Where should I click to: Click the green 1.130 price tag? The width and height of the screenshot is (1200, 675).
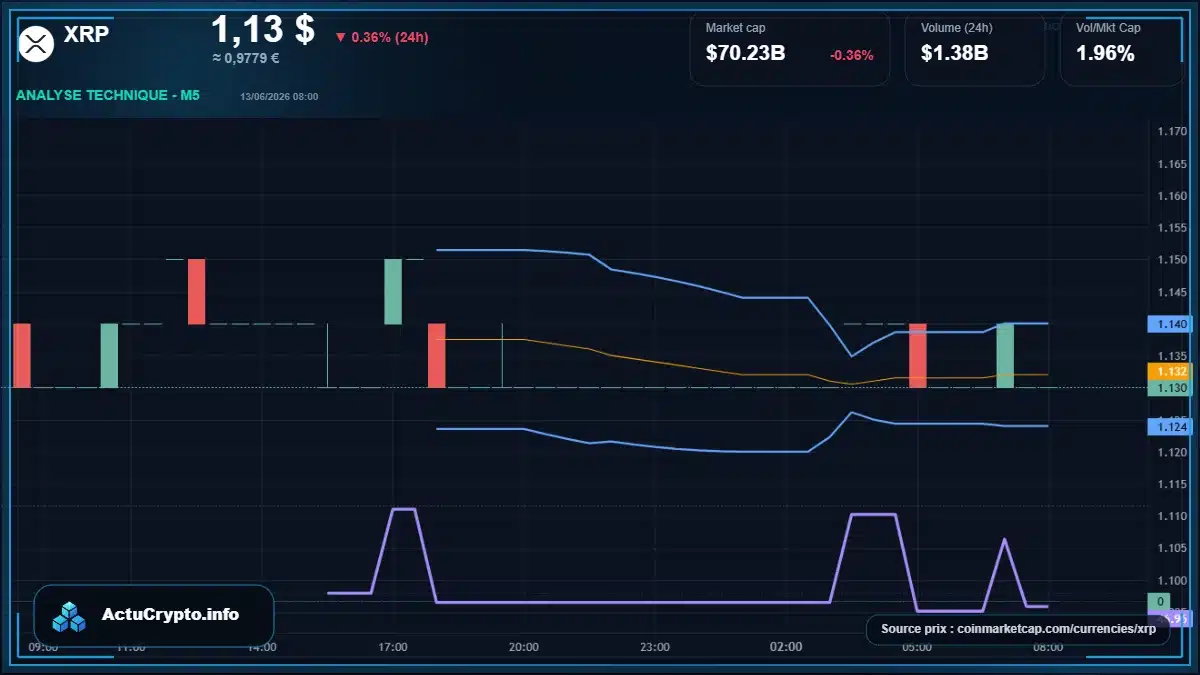pyautogui.click(x=1169, y=388)
